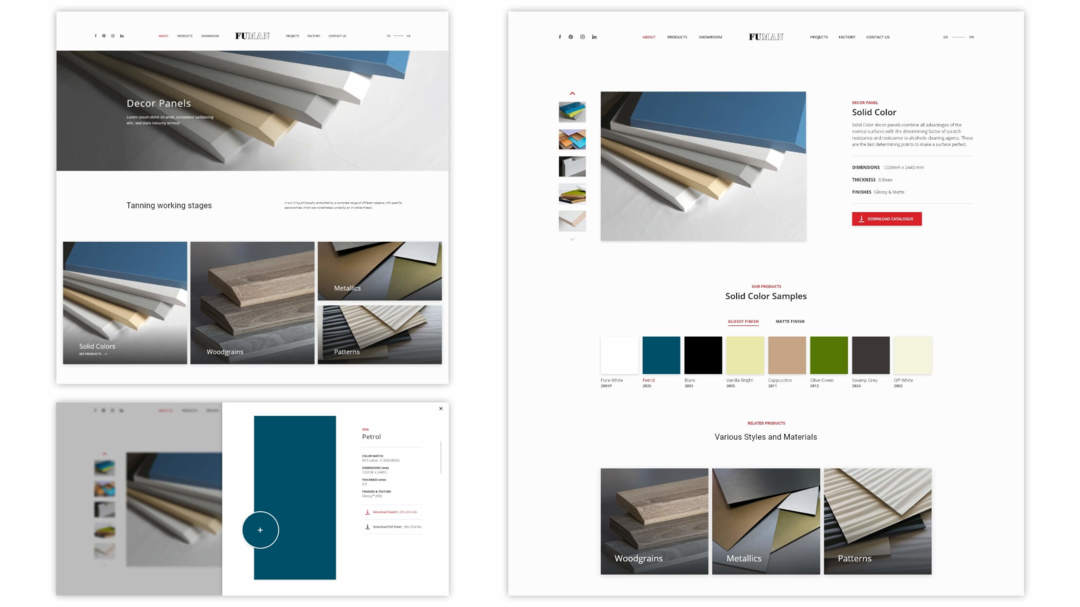Open Showroom menu on Solid Color page
The image size is (1080, 607).
point(710,37)
